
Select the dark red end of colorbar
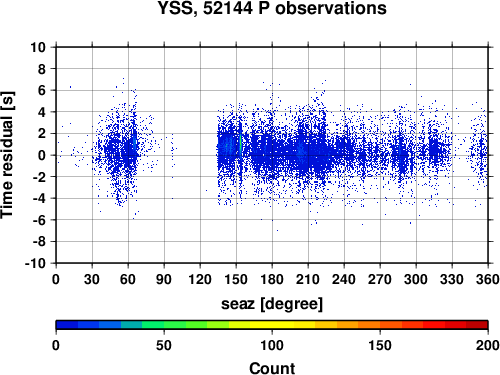coord(477,325)
